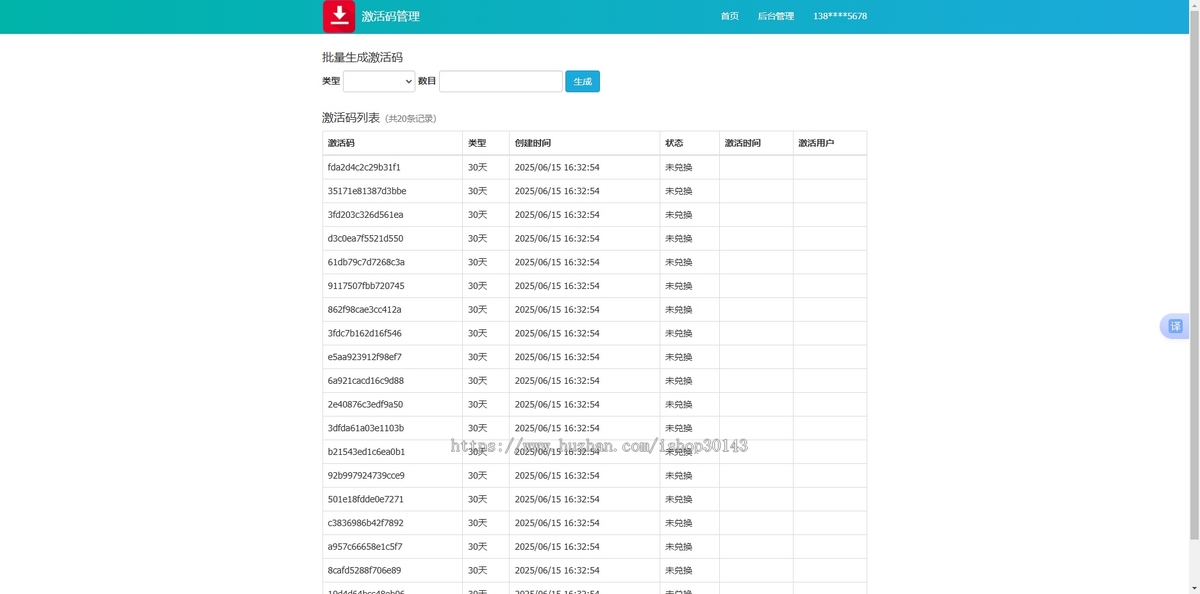Click the red download logo icon
1200x594 pixels.
tap(338, 16)
